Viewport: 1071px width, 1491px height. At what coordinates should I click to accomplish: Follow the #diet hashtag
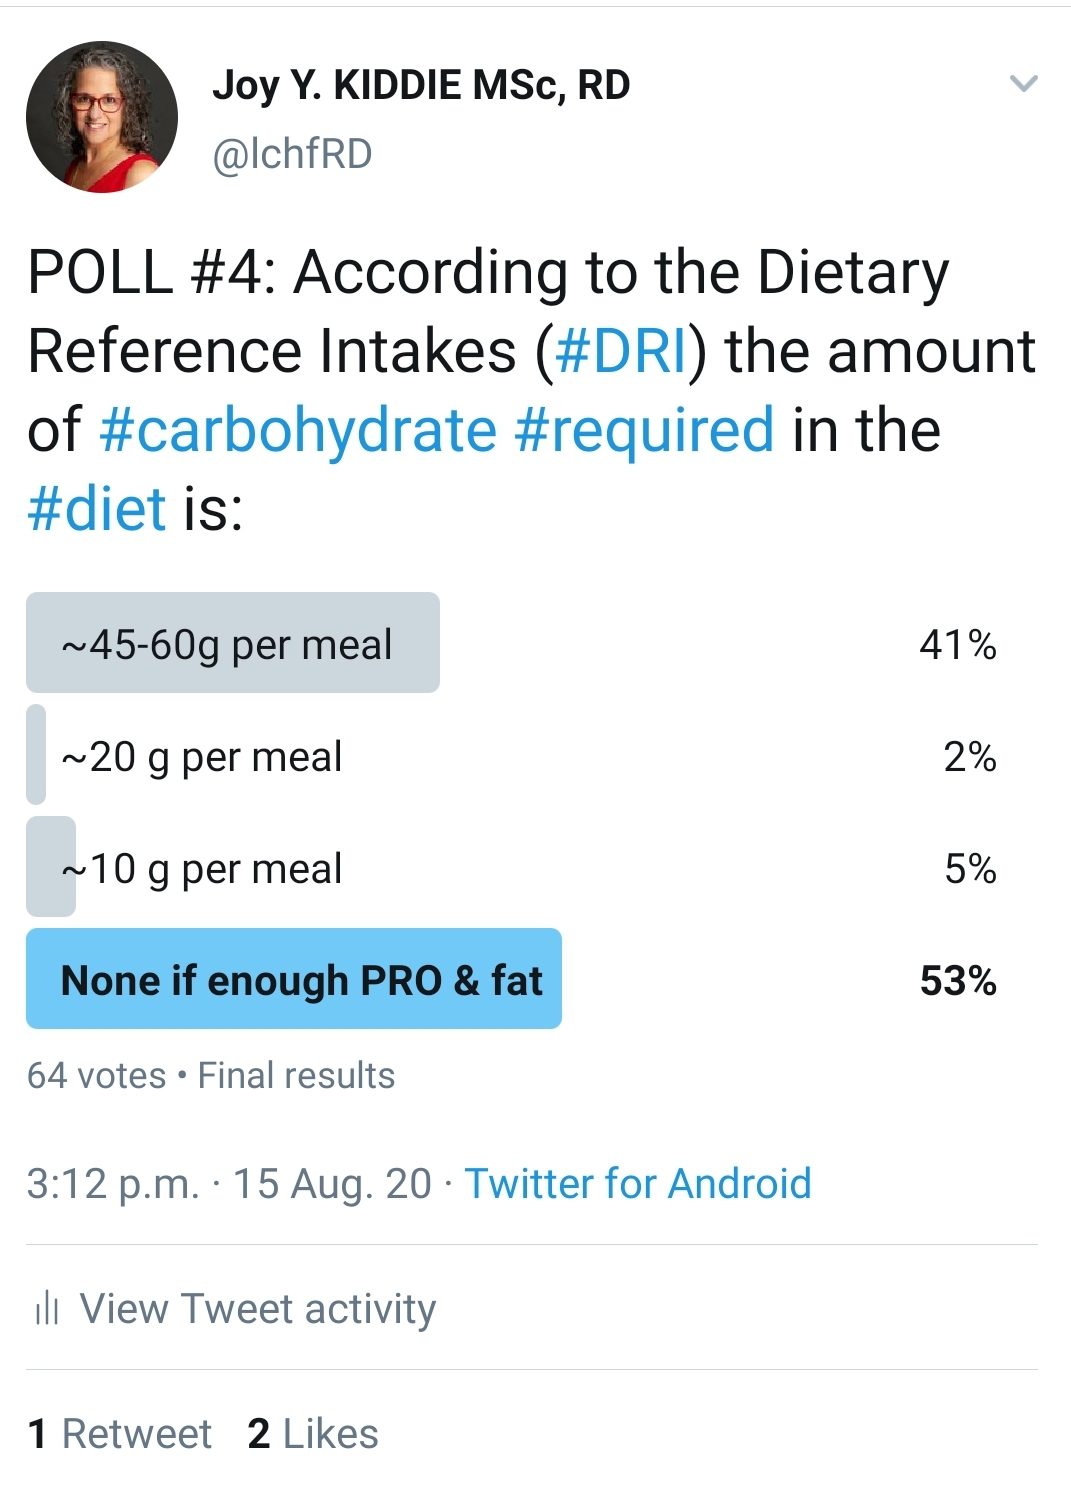pos(96,508)
